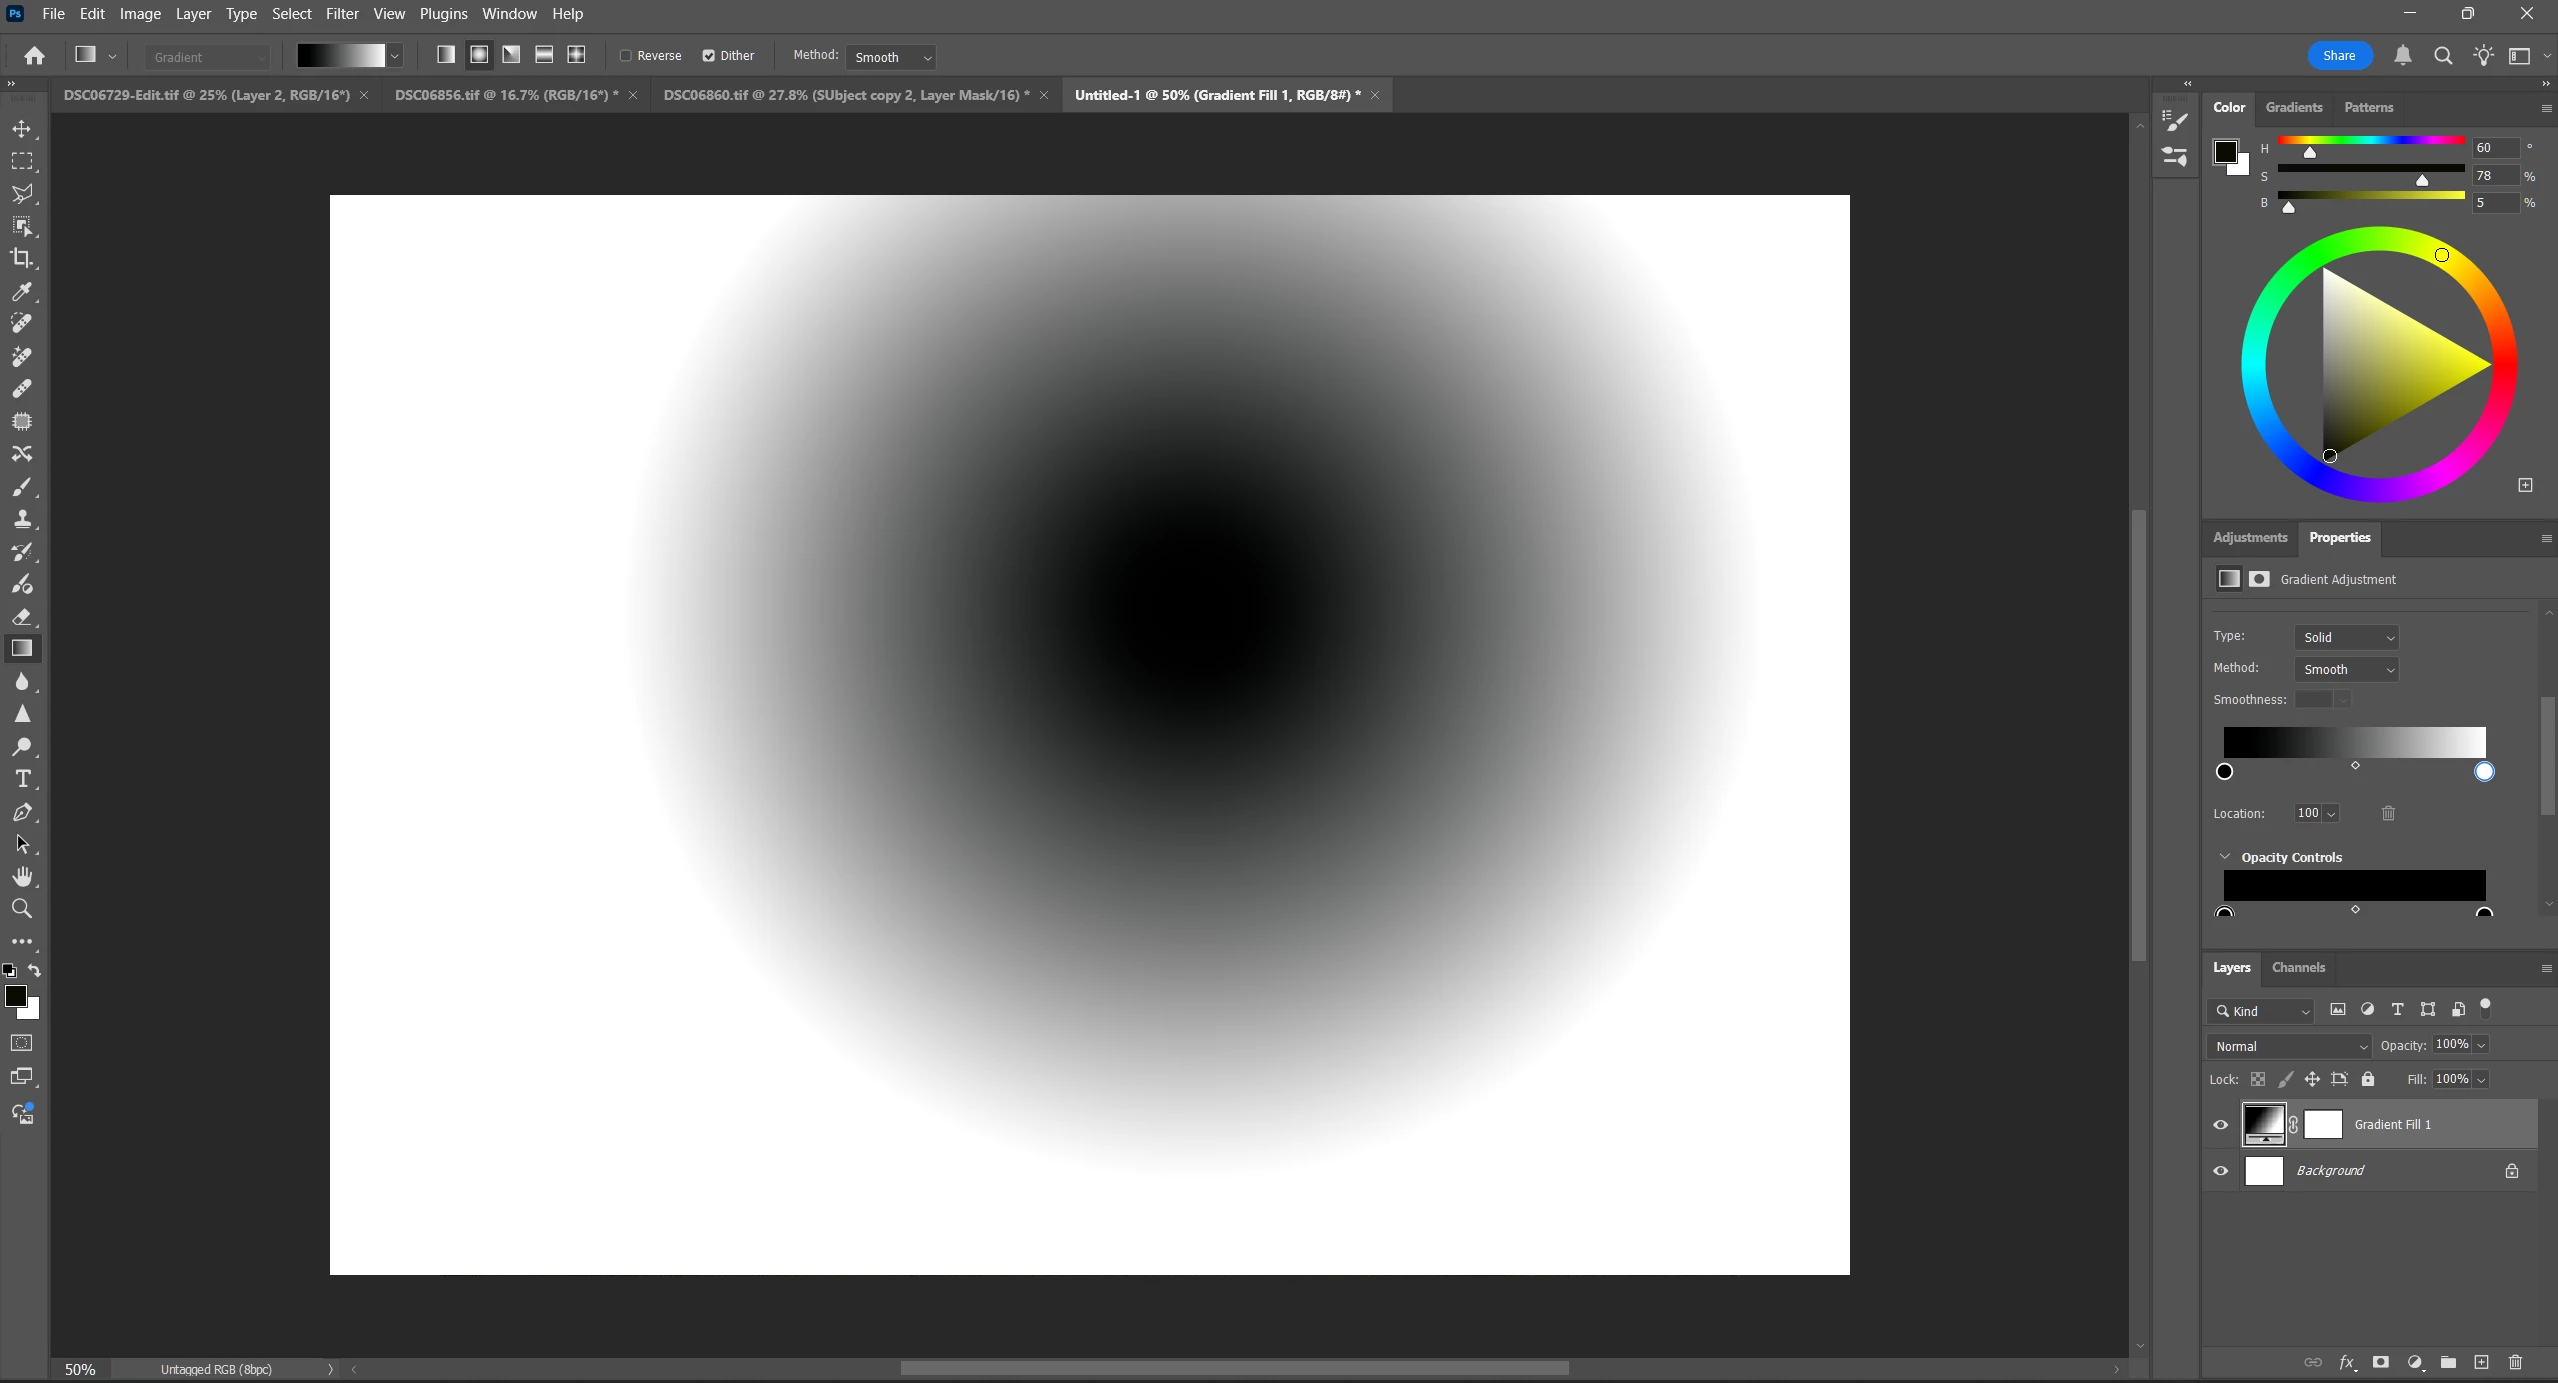The image size is (2558, 1383).
Task: Switch to the Channels tab
Action: [2298, 967]
